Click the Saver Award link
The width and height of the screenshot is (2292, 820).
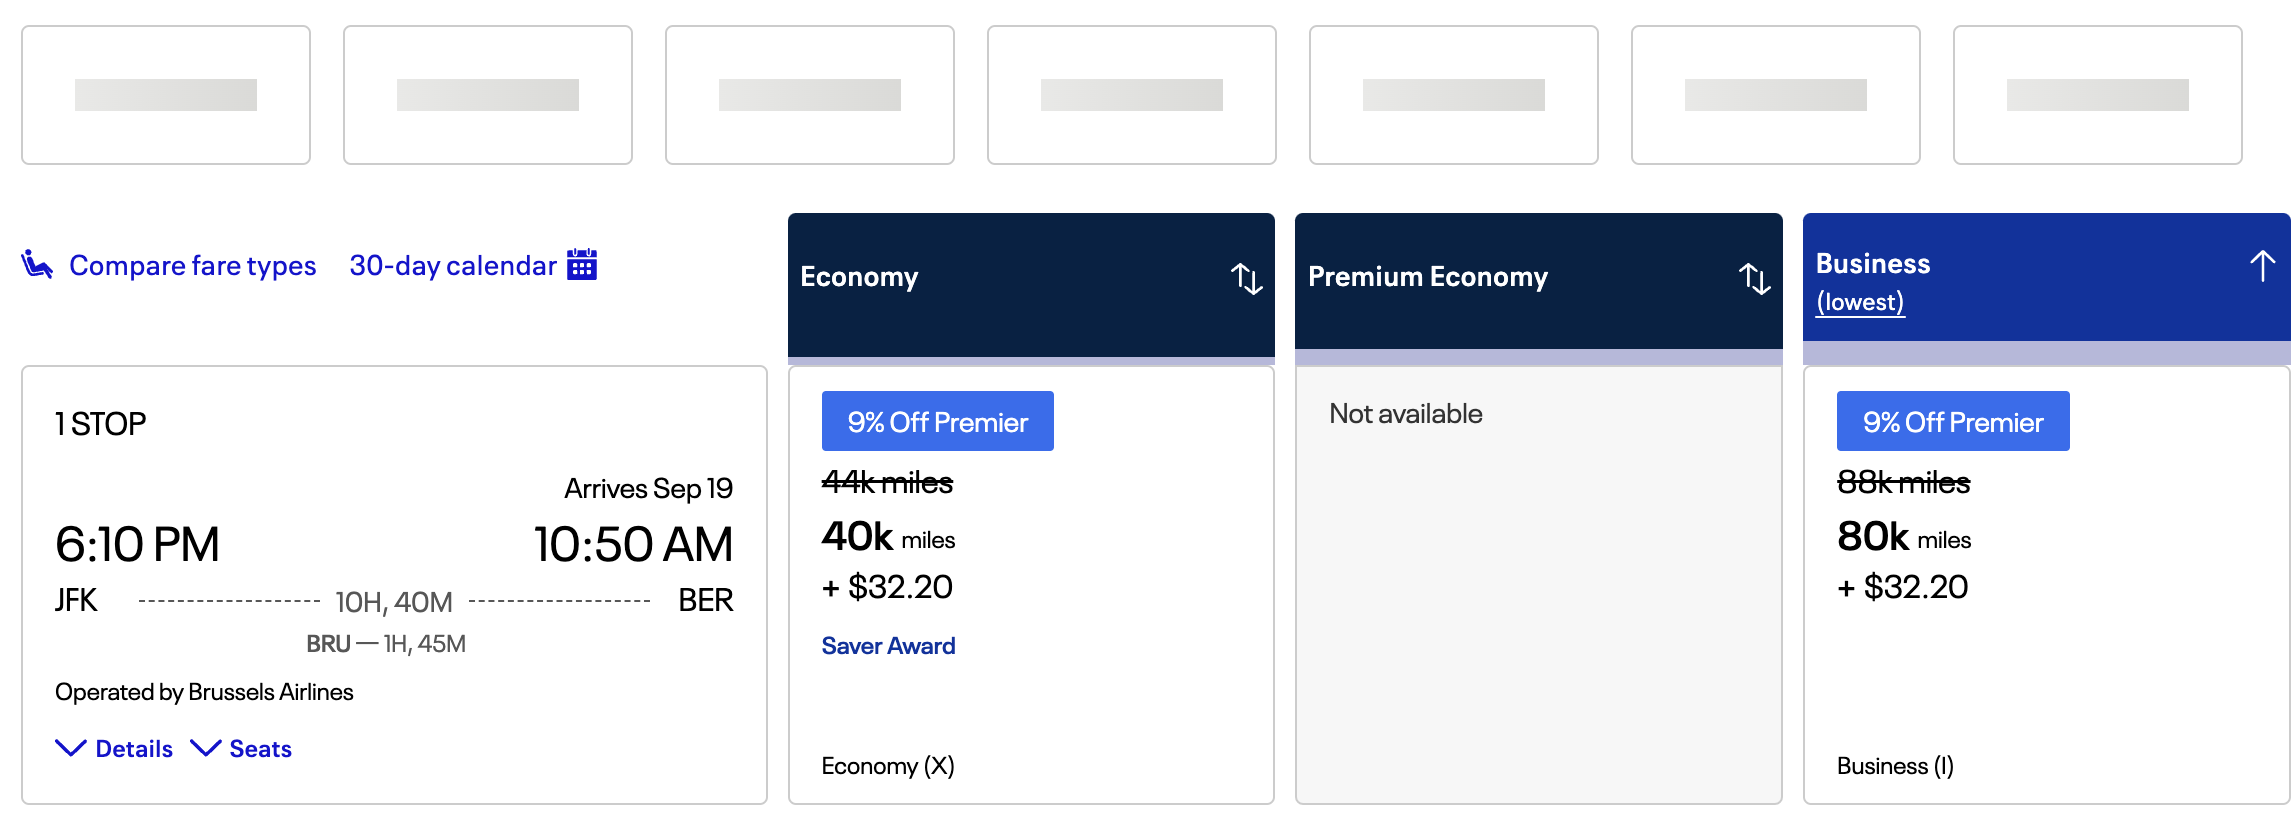[888, 646]
